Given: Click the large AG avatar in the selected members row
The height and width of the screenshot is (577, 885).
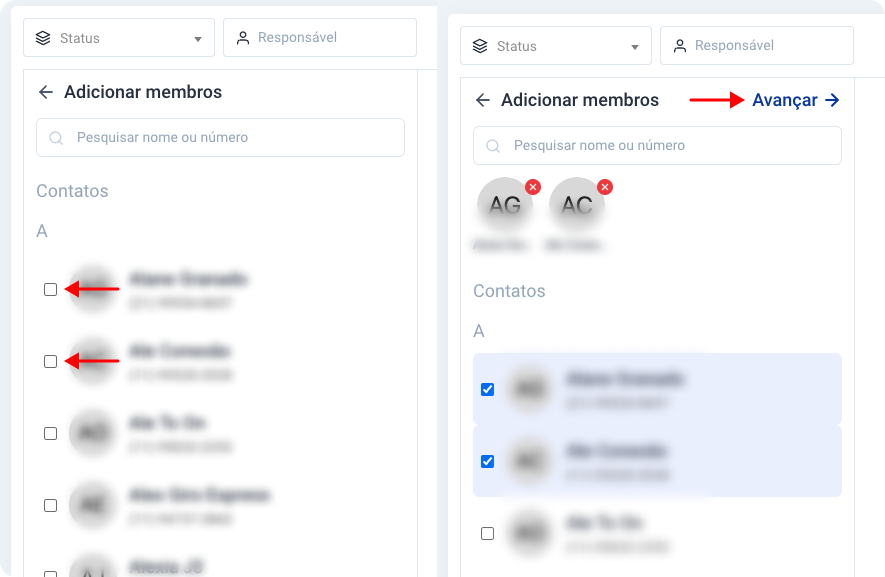Looking at the screenshot, I should pyautogui.click(x=505, y=205).
